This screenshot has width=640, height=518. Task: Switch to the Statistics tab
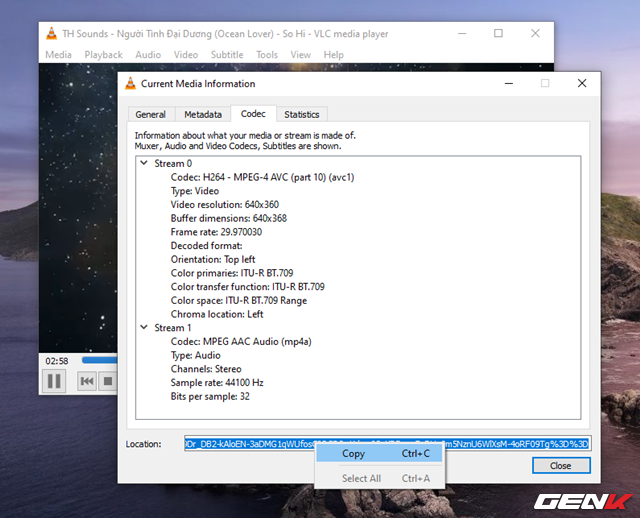[x=302, y=114]
